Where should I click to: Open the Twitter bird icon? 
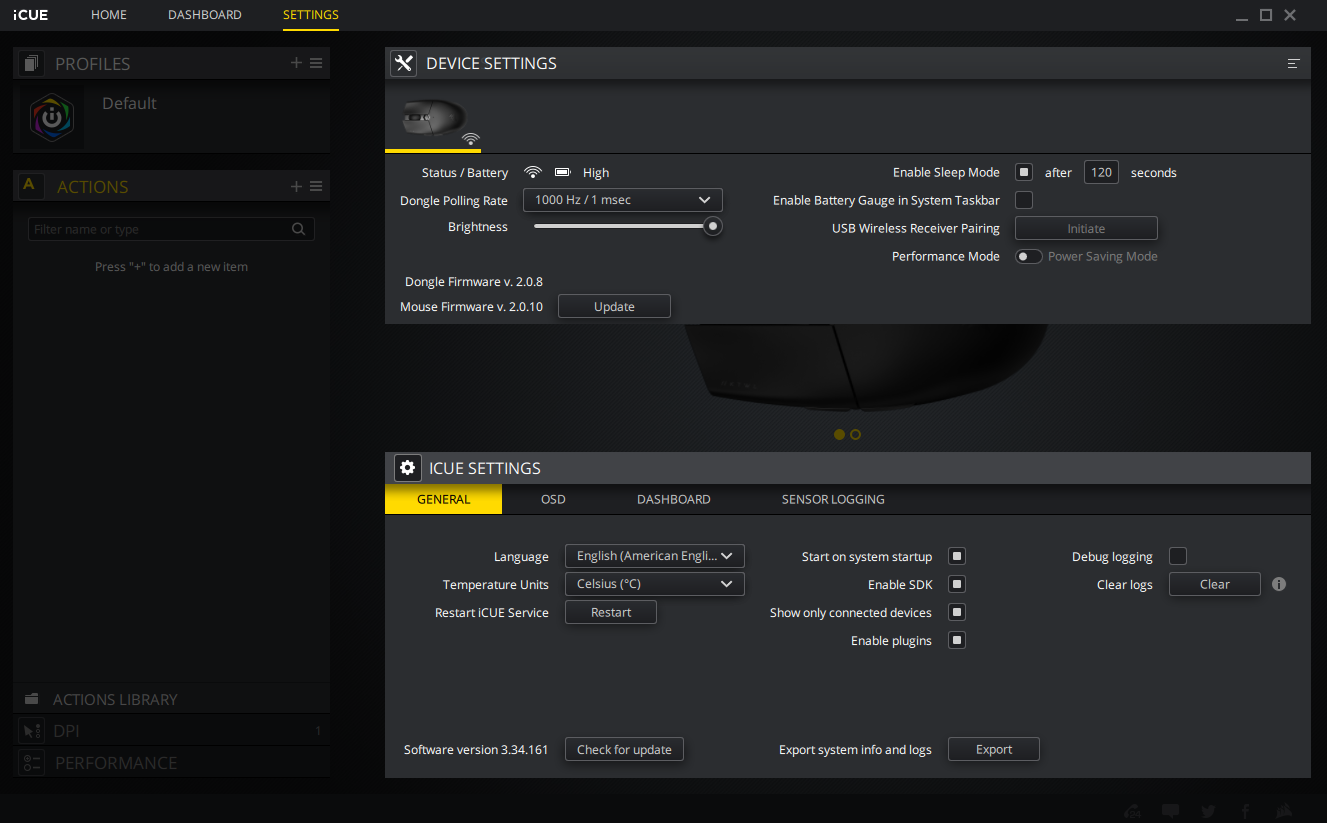[x=1208, y=811]
